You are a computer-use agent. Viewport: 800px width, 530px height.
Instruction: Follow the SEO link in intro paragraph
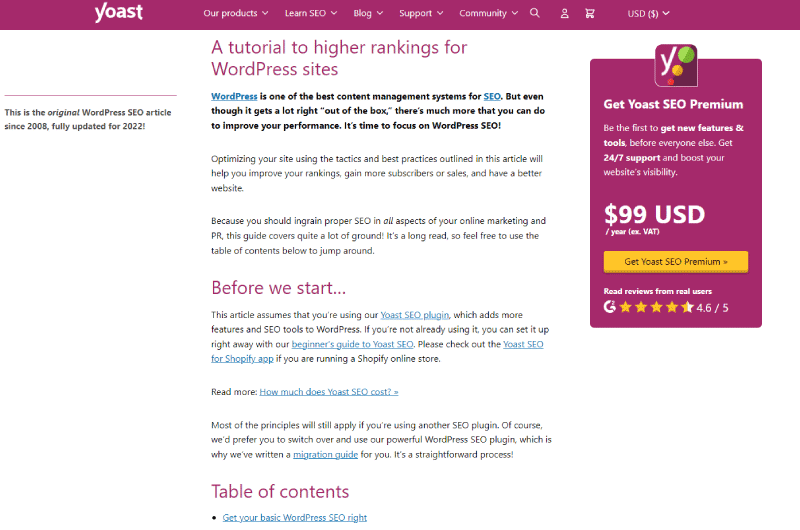click(x=492, y=96)
